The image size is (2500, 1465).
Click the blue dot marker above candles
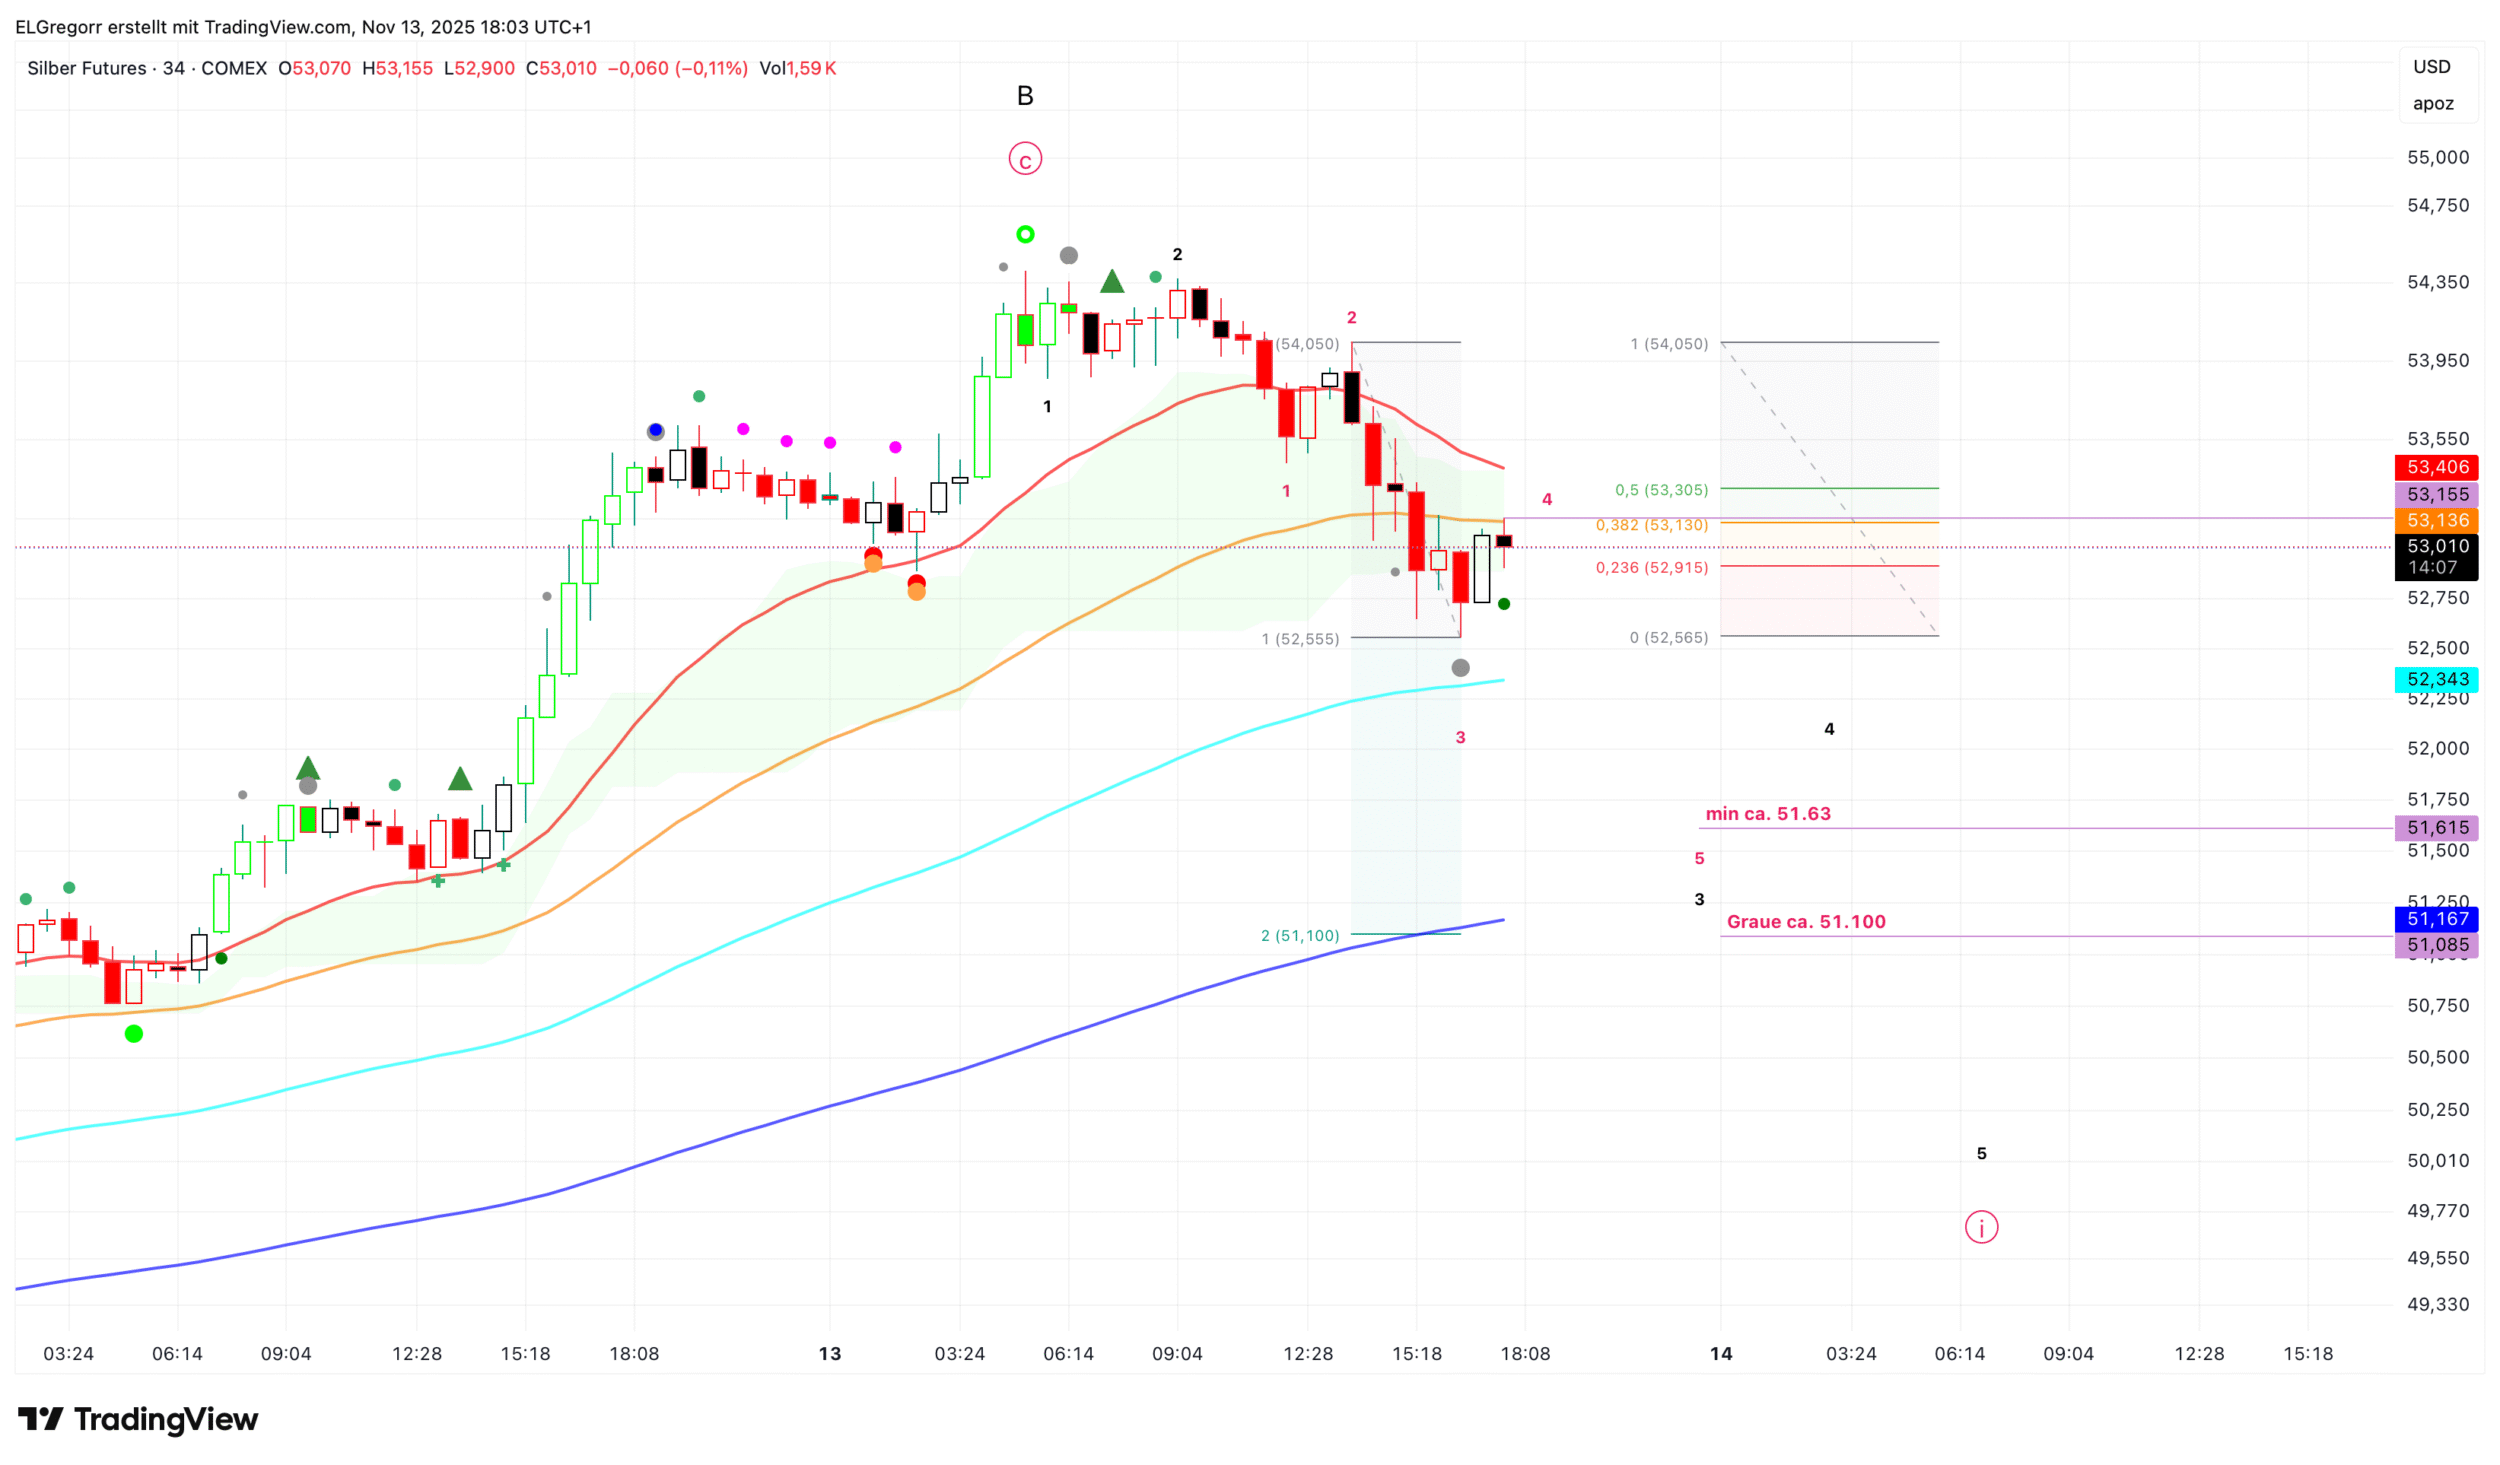click(655, 431)
